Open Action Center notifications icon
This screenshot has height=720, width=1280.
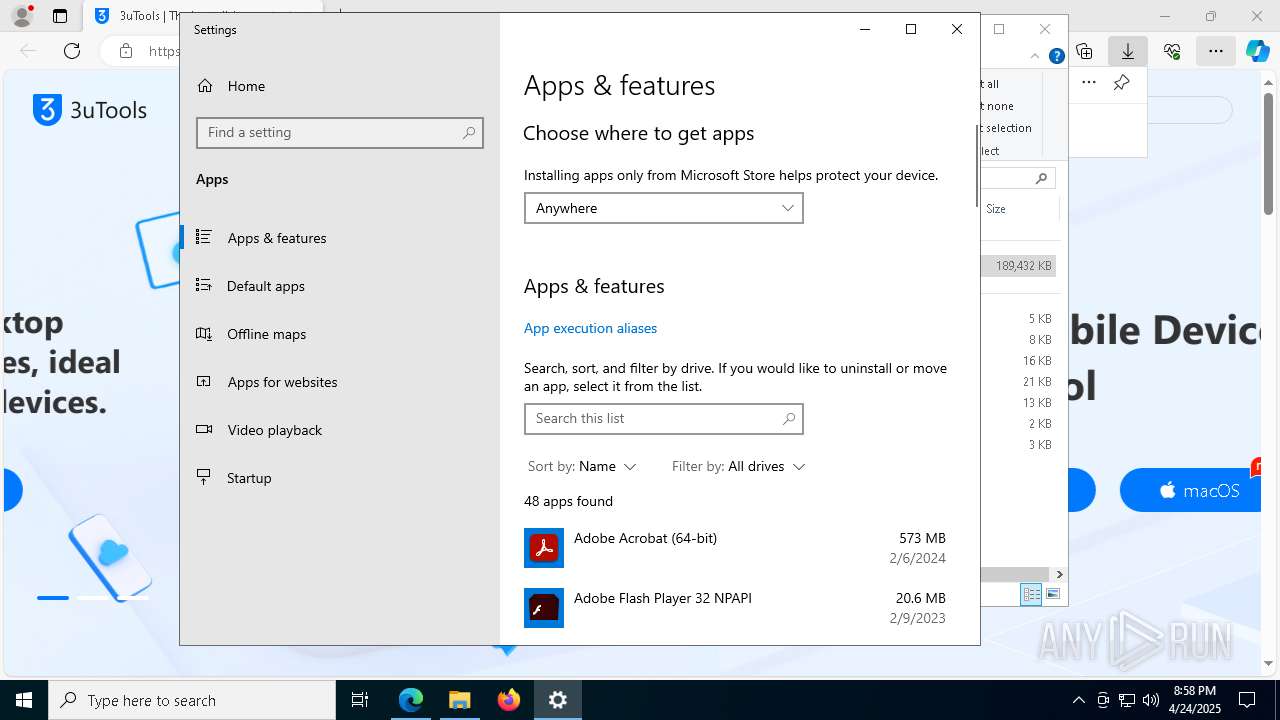[1247, 700]
